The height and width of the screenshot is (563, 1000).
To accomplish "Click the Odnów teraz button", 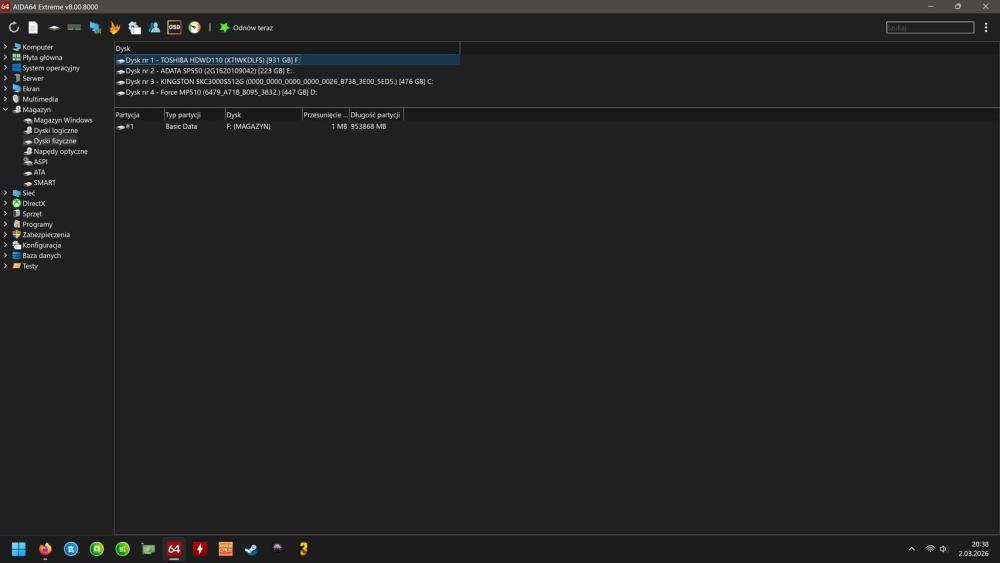I will coord(246,28).
